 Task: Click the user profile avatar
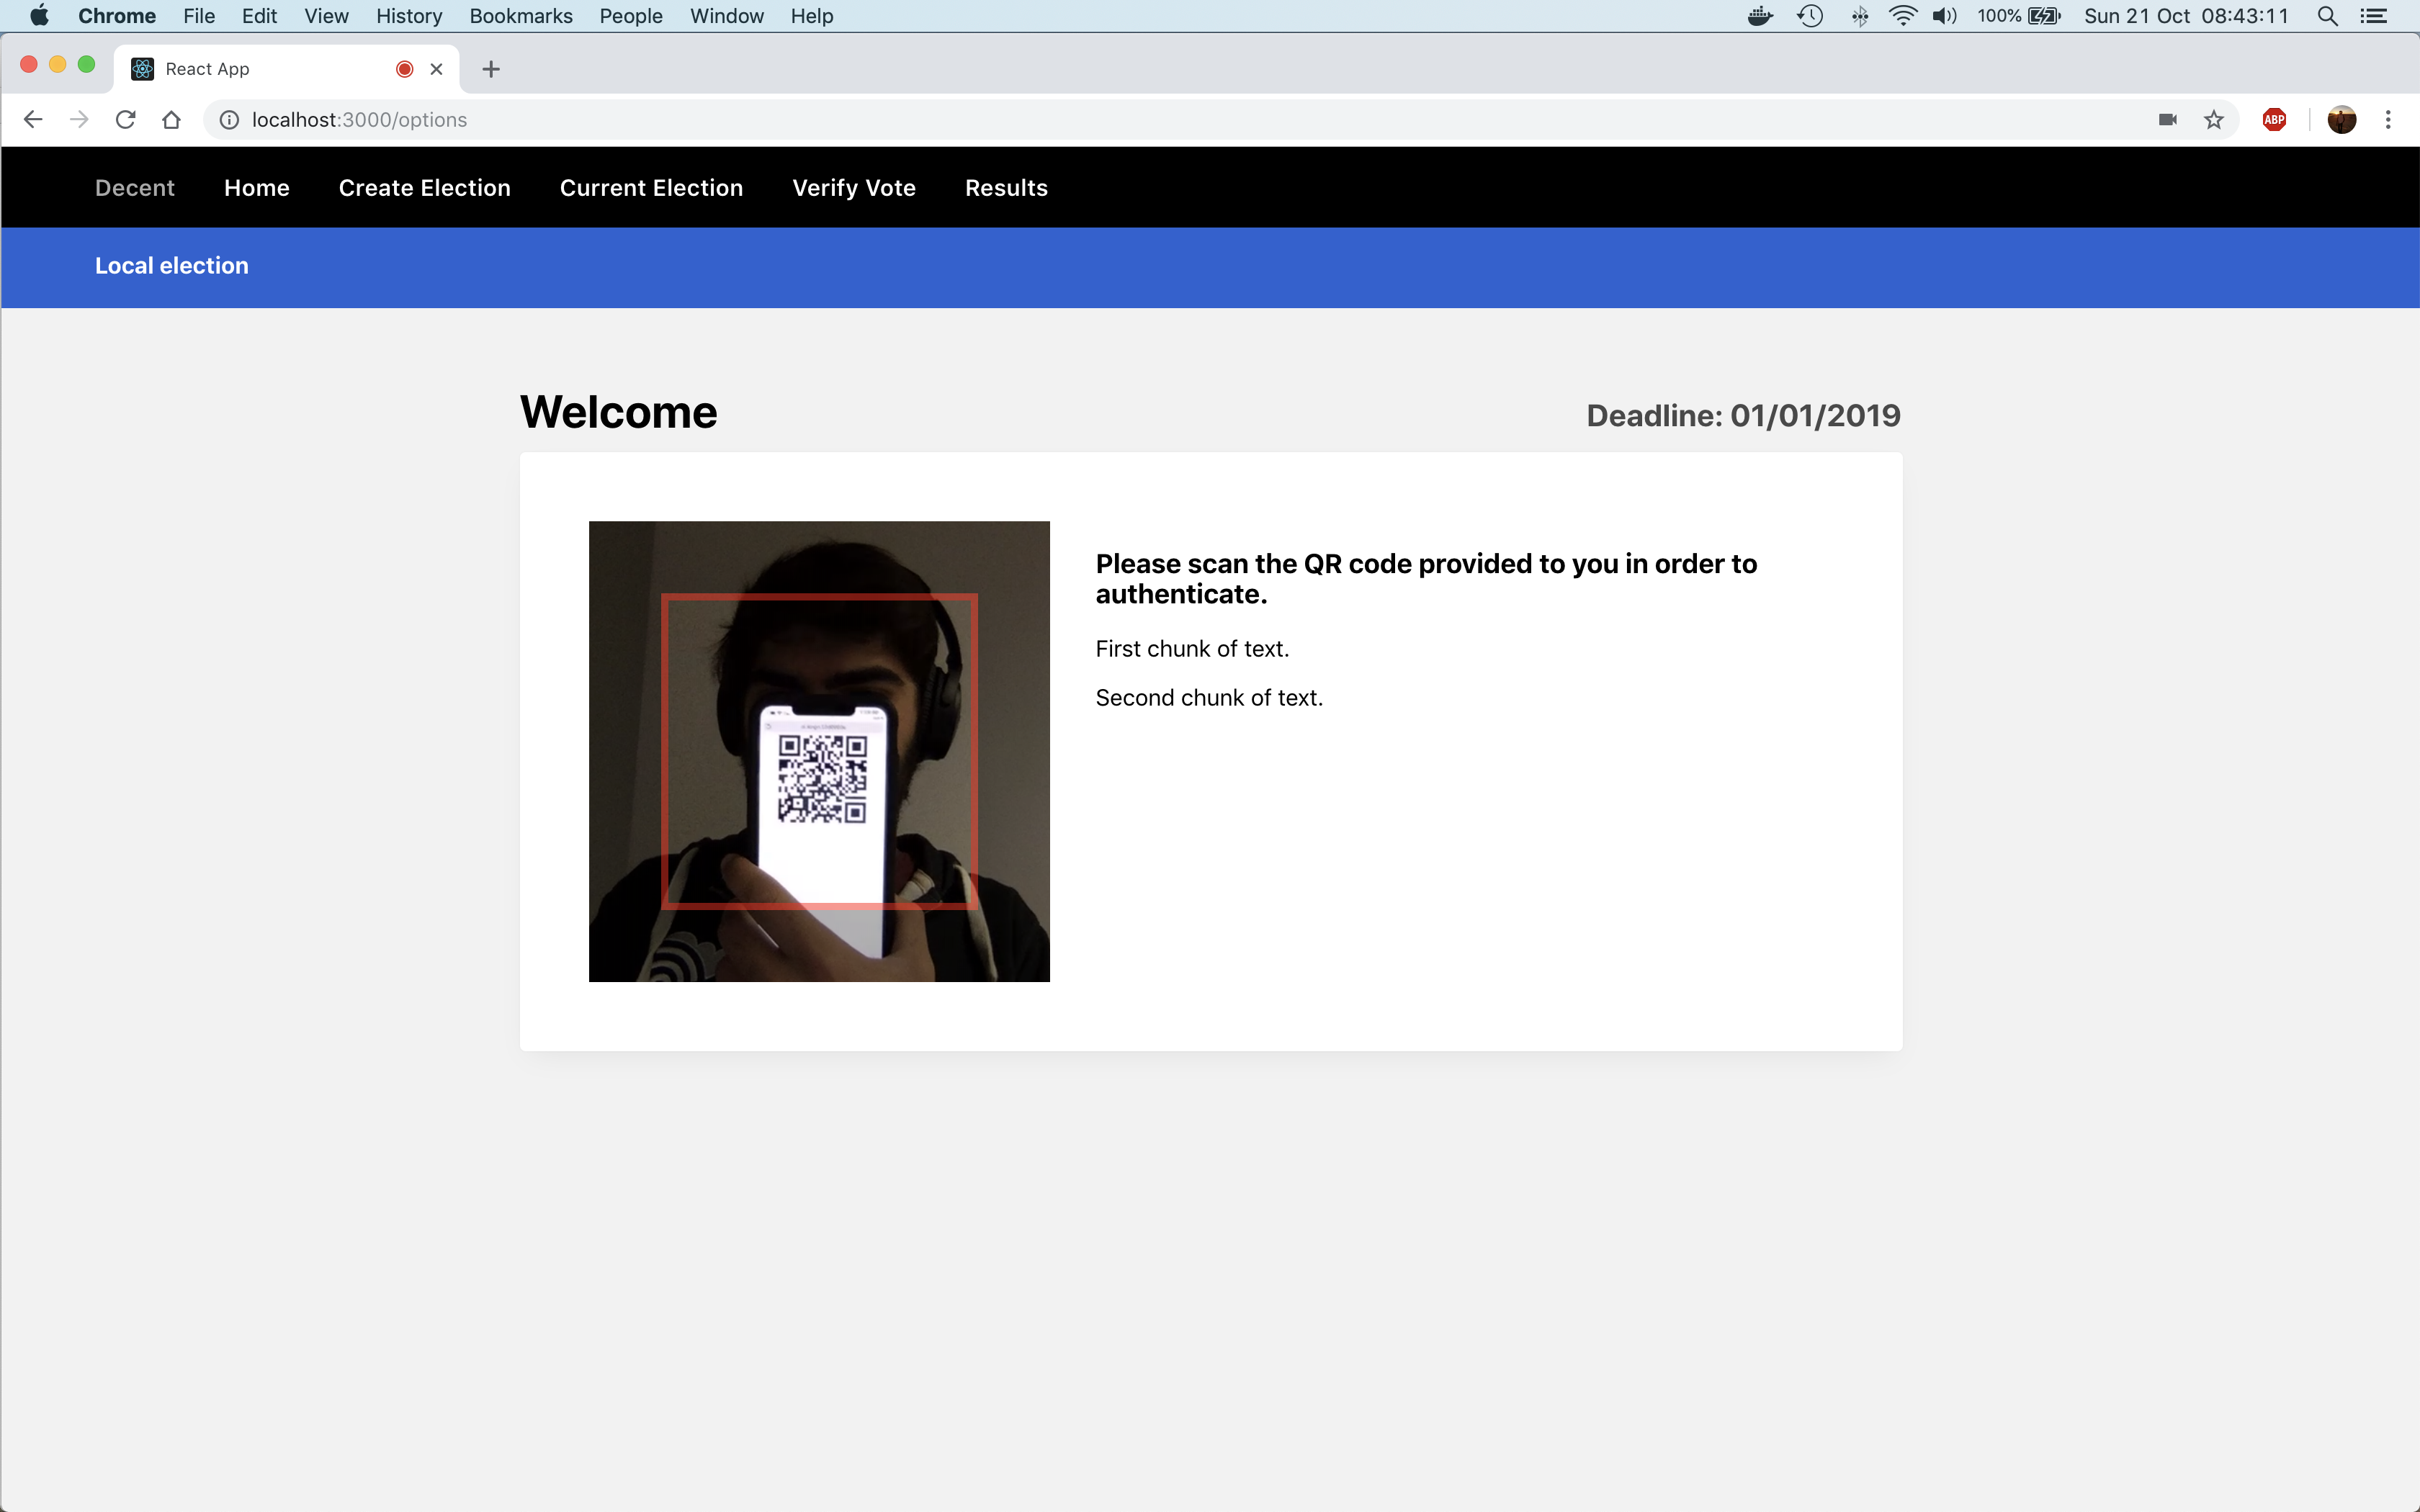[x=2341, y=120]
